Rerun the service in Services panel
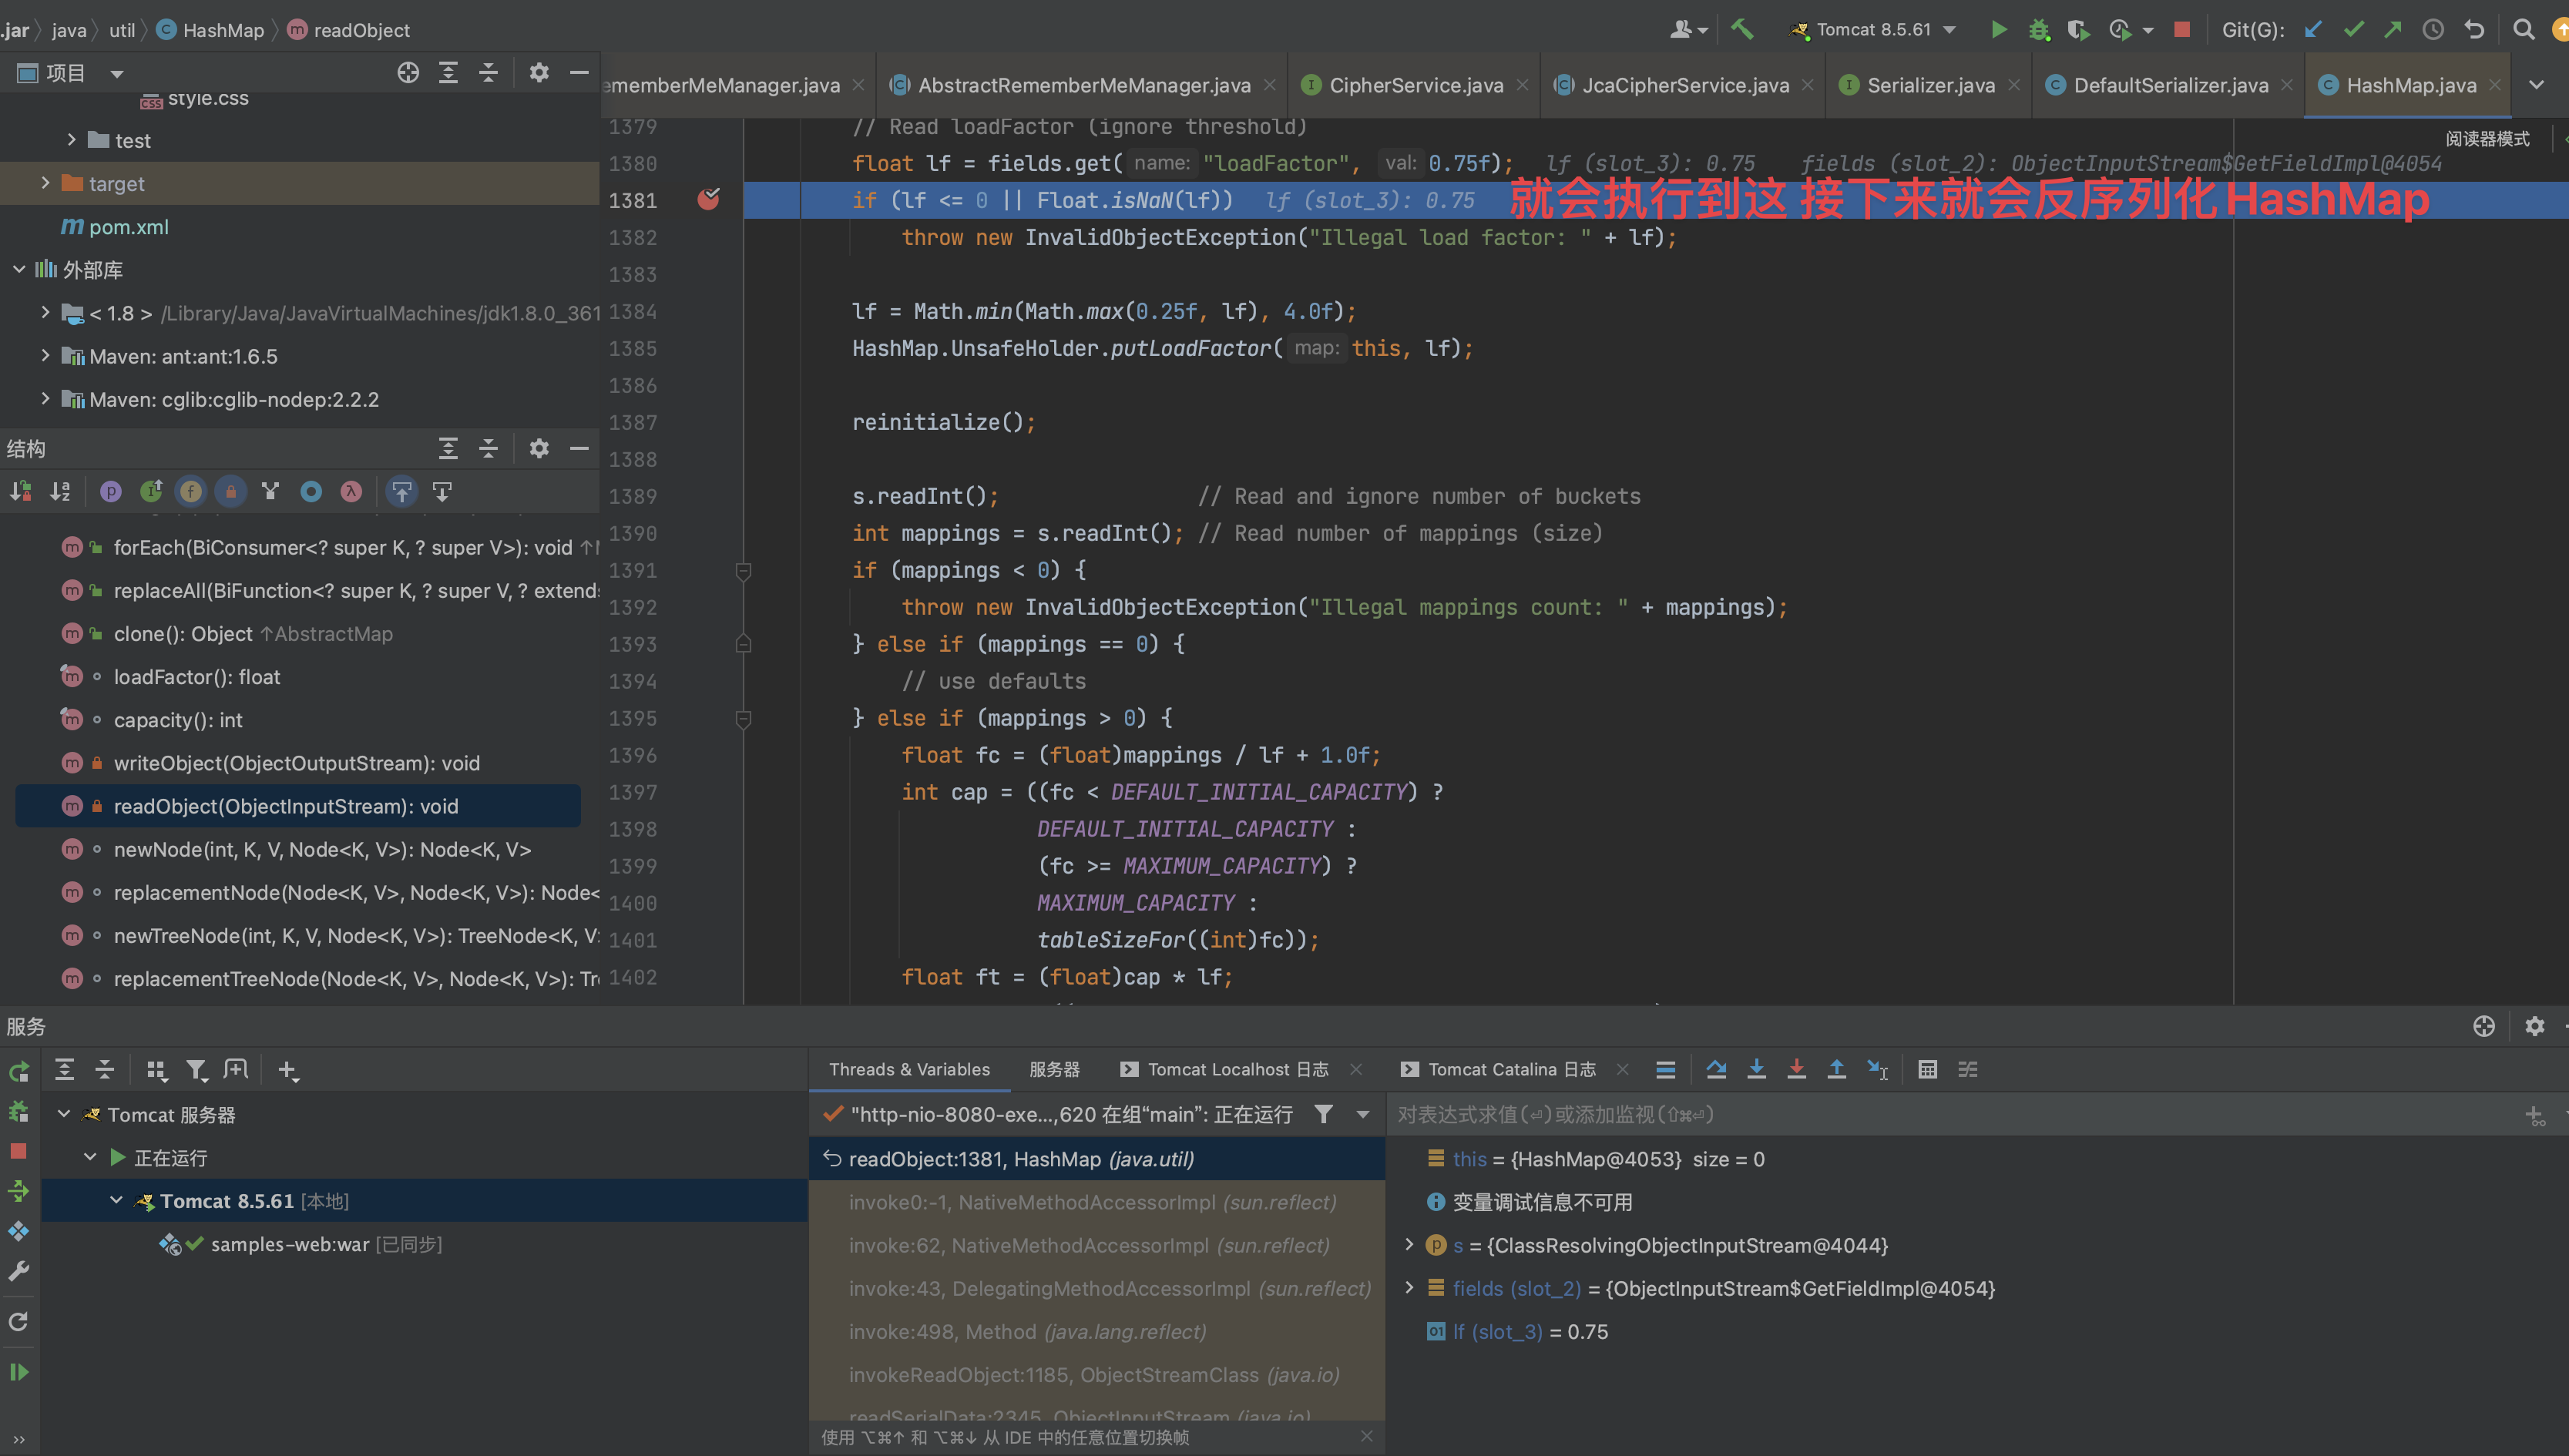Image resolution: width=2569 pixels, height=1456 pixels. (x=18, y=1071)
